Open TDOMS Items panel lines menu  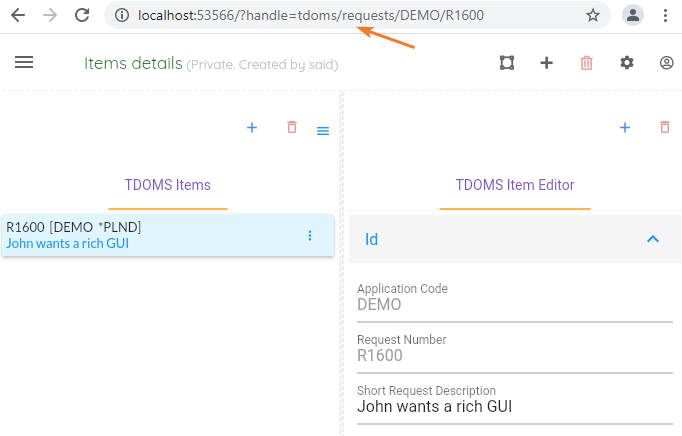point(323,131)
